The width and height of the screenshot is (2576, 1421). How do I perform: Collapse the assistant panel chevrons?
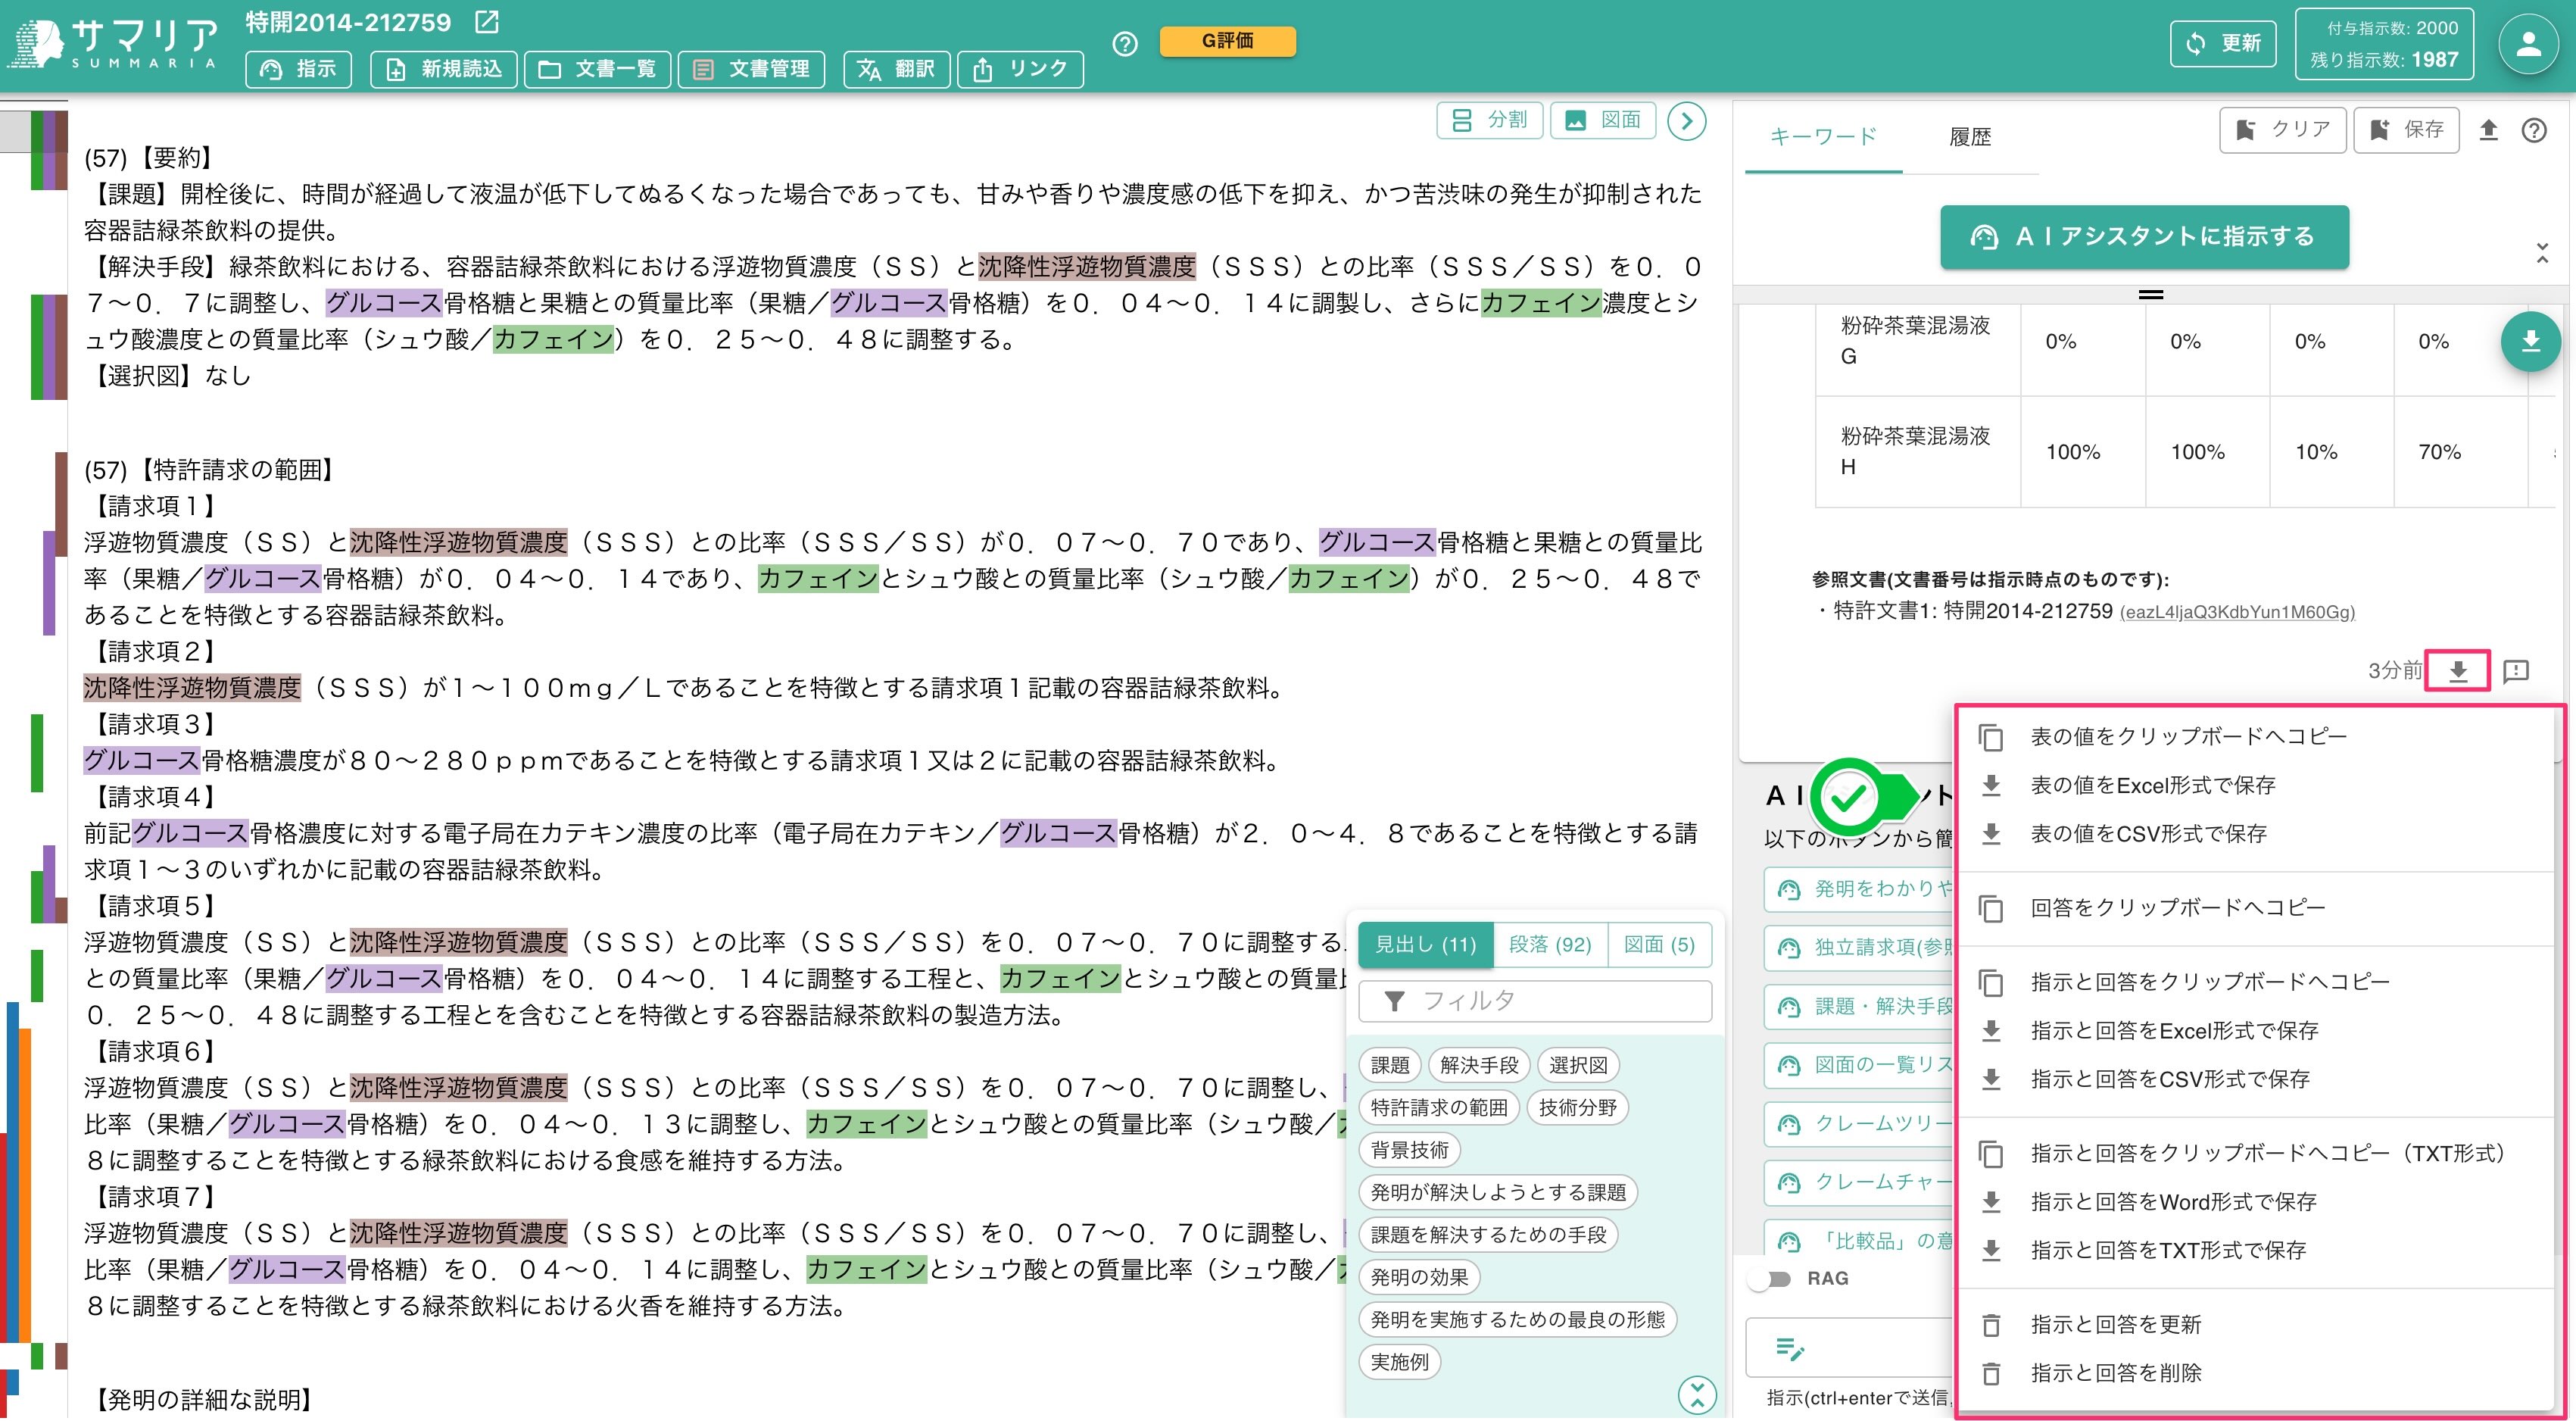[2542, 253]
